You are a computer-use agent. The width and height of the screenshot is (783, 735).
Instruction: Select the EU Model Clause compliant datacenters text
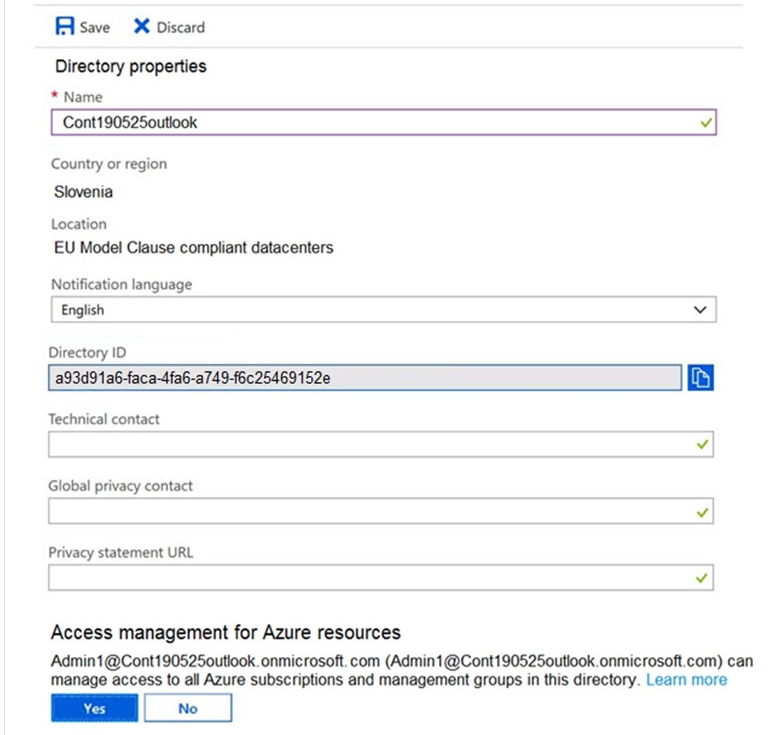[194, 248]
